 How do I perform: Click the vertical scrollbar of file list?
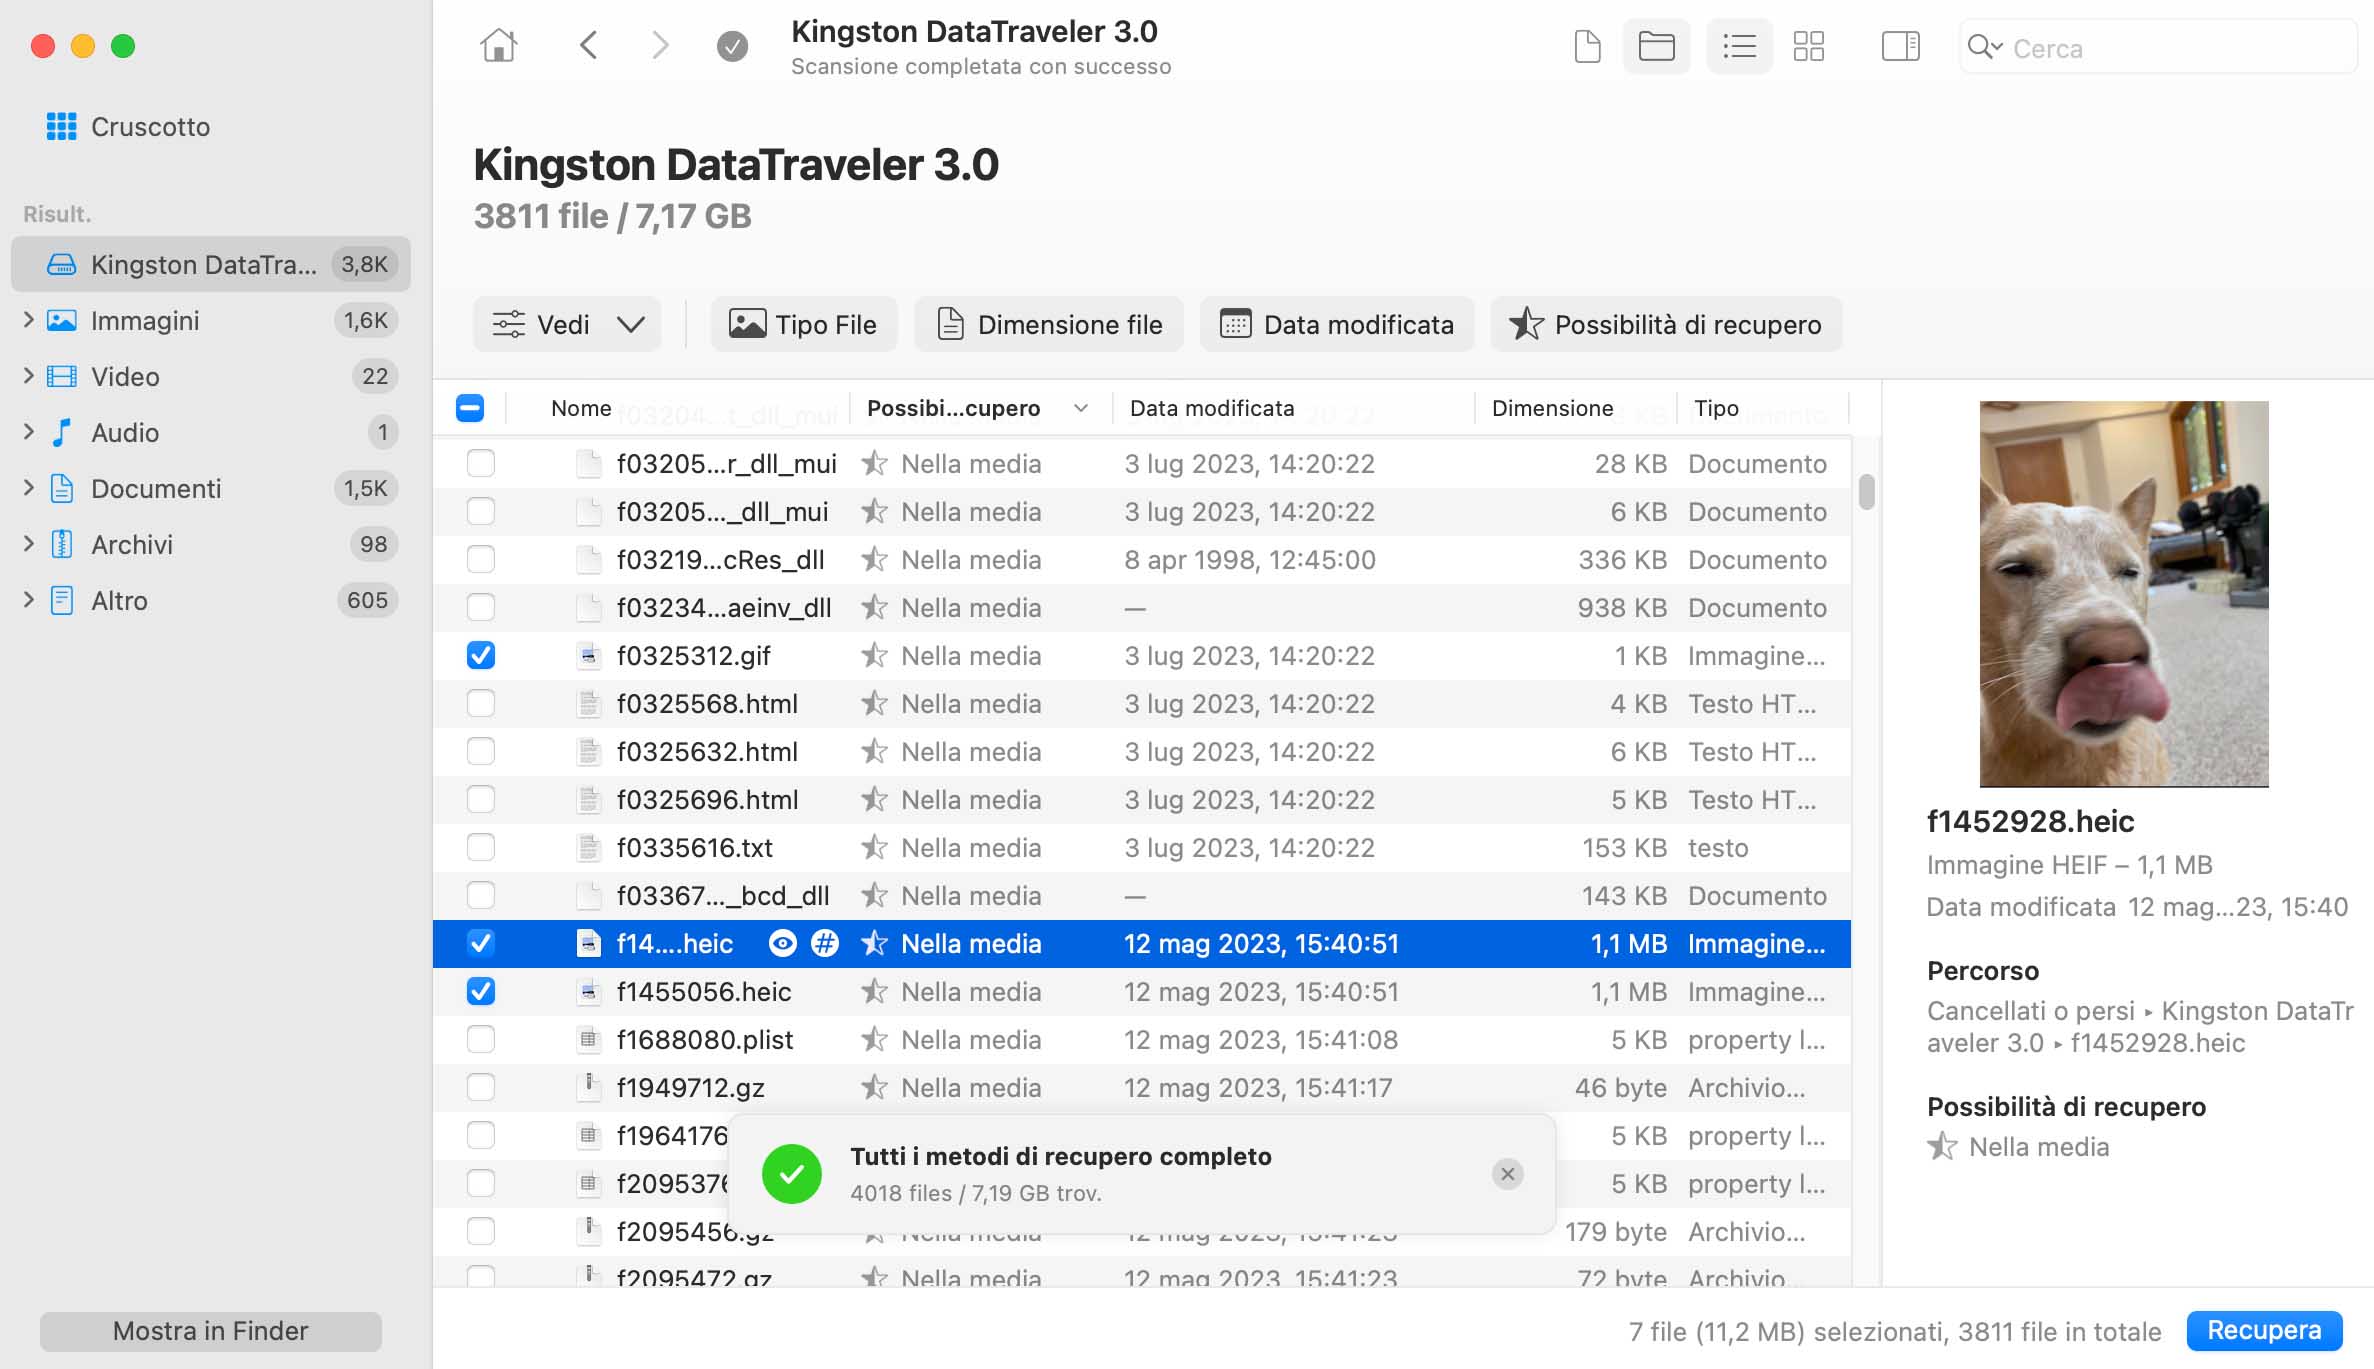point(1866,492)
